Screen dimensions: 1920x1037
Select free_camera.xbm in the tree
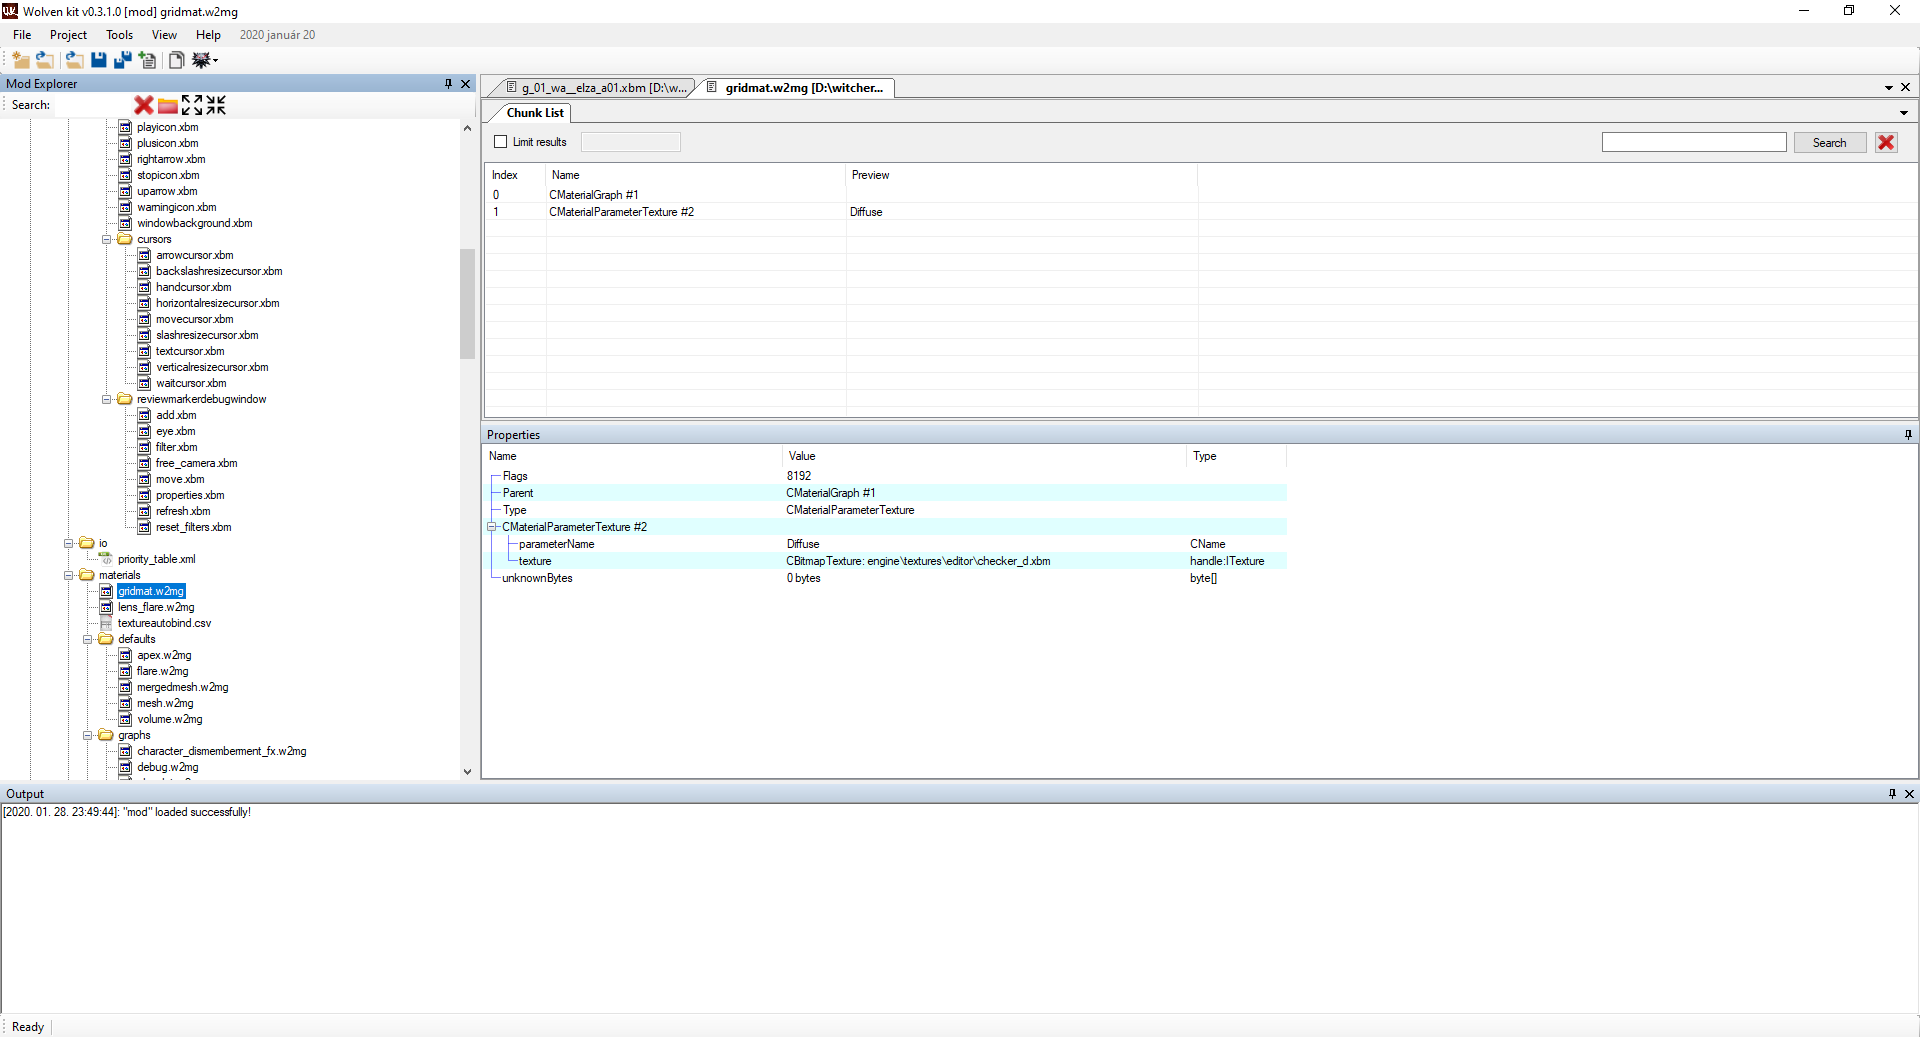196,464
